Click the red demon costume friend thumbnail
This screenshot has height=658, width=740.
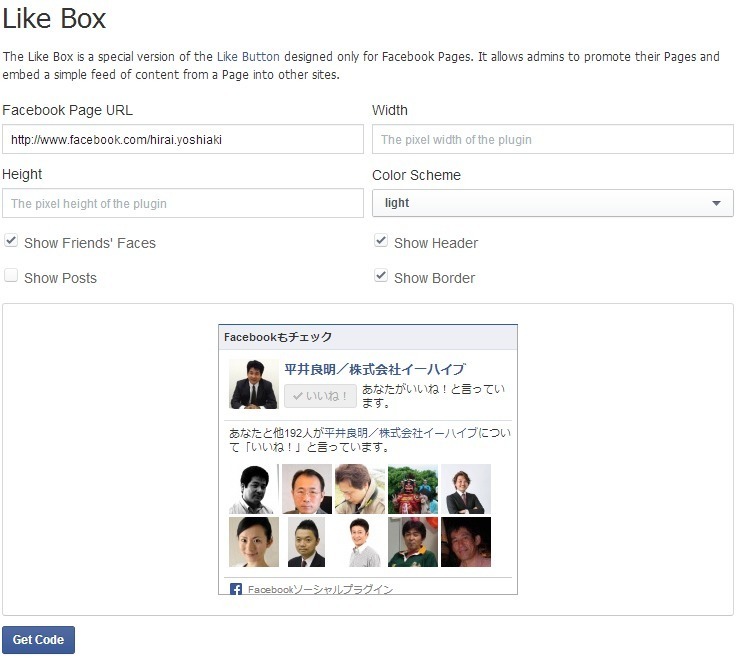pyautogui.click(x=413, y=489)
